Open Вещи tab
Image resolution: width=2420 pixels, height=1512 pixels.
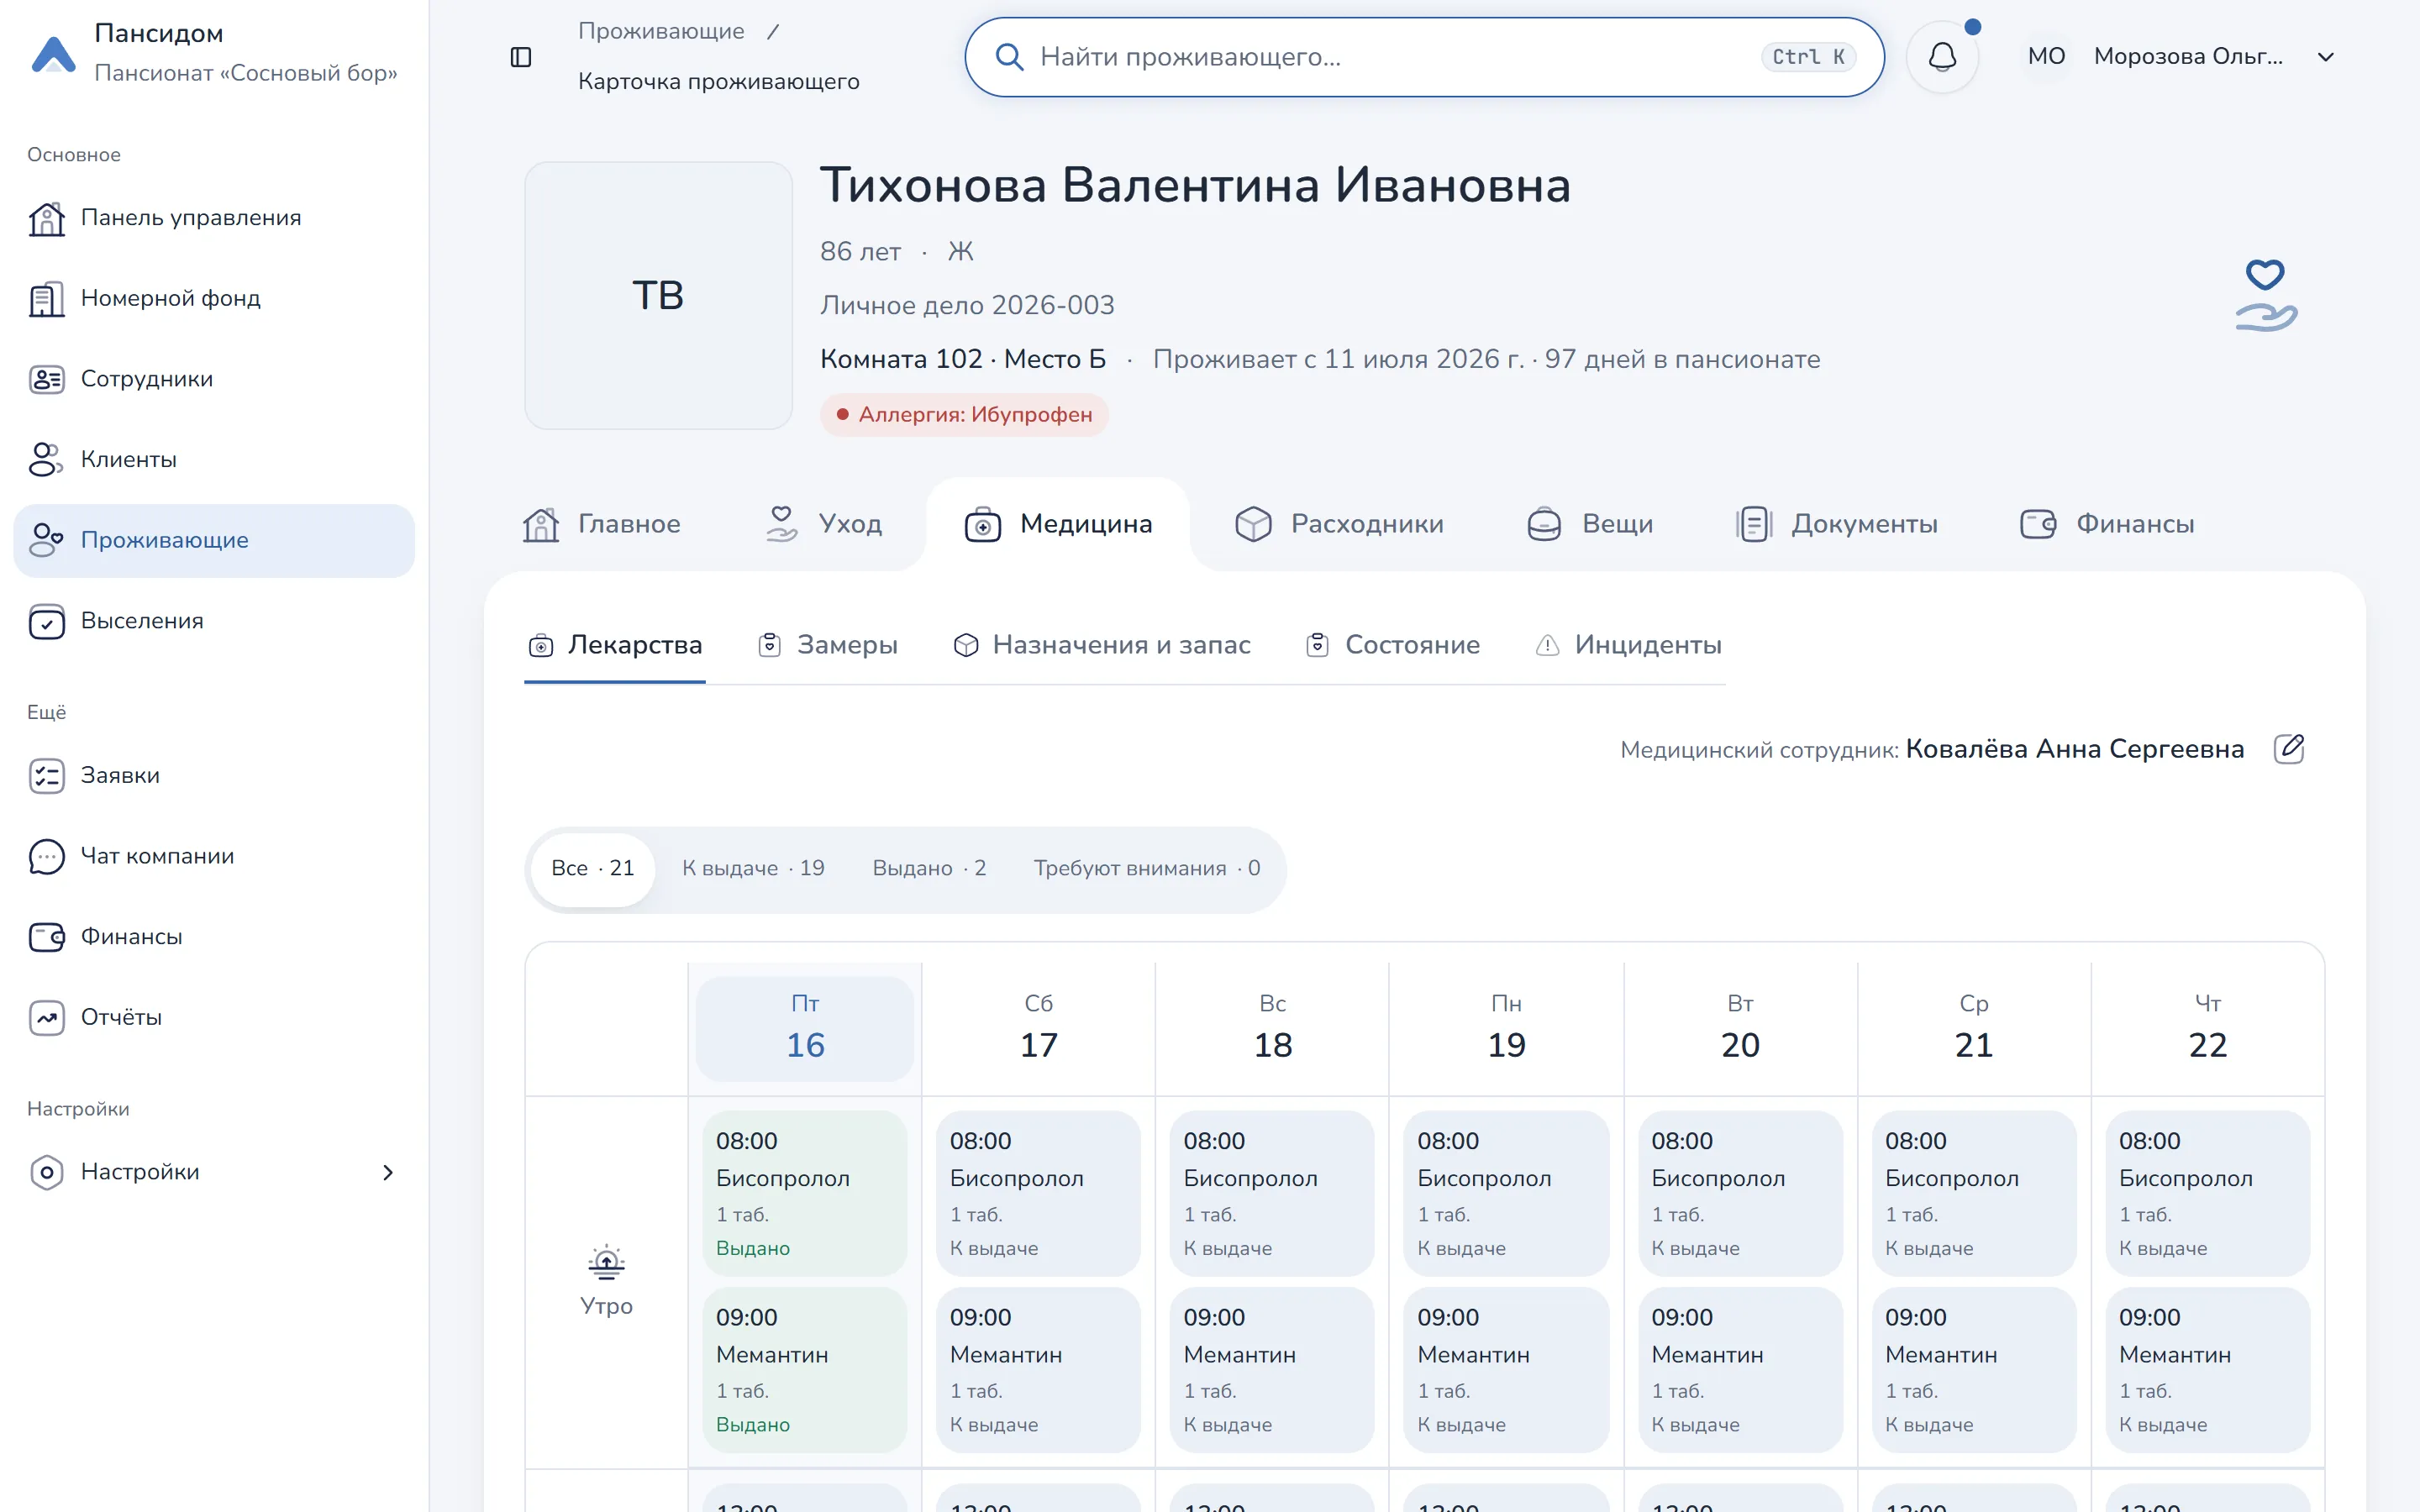pyautogui.click(x=1590, y=524)
